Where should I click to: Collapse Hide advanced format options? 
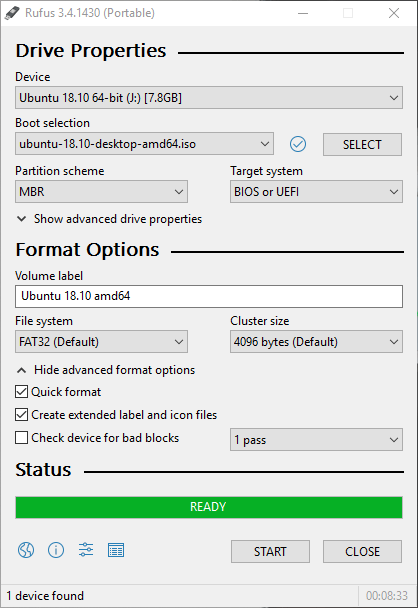pos(106,370)
